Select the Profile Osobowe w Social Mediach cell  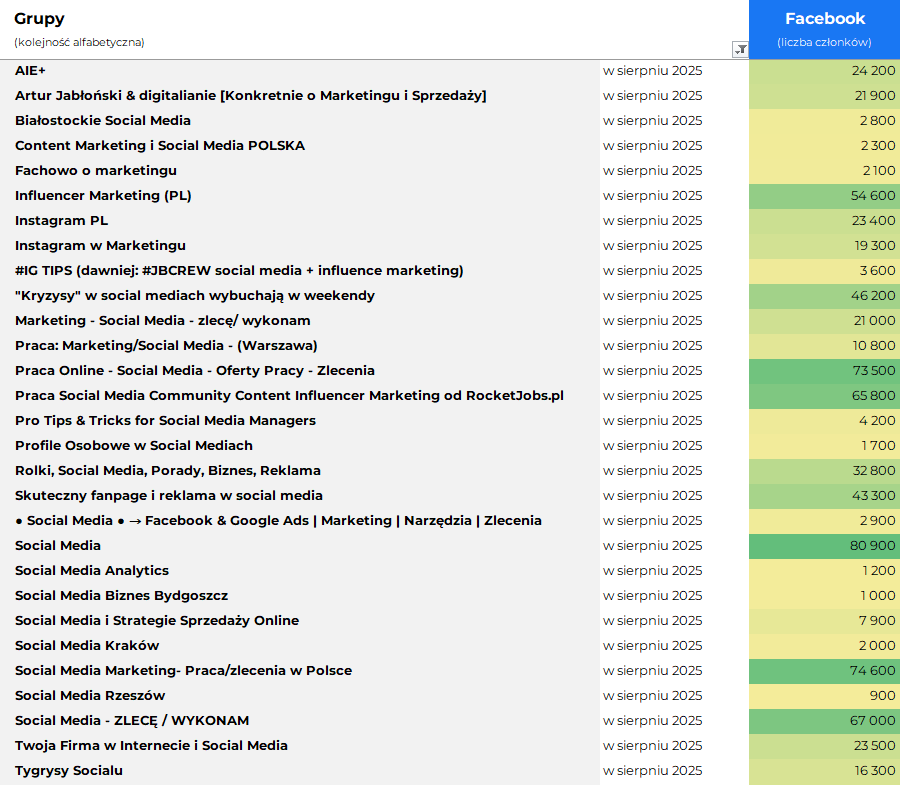coord(134,446)
